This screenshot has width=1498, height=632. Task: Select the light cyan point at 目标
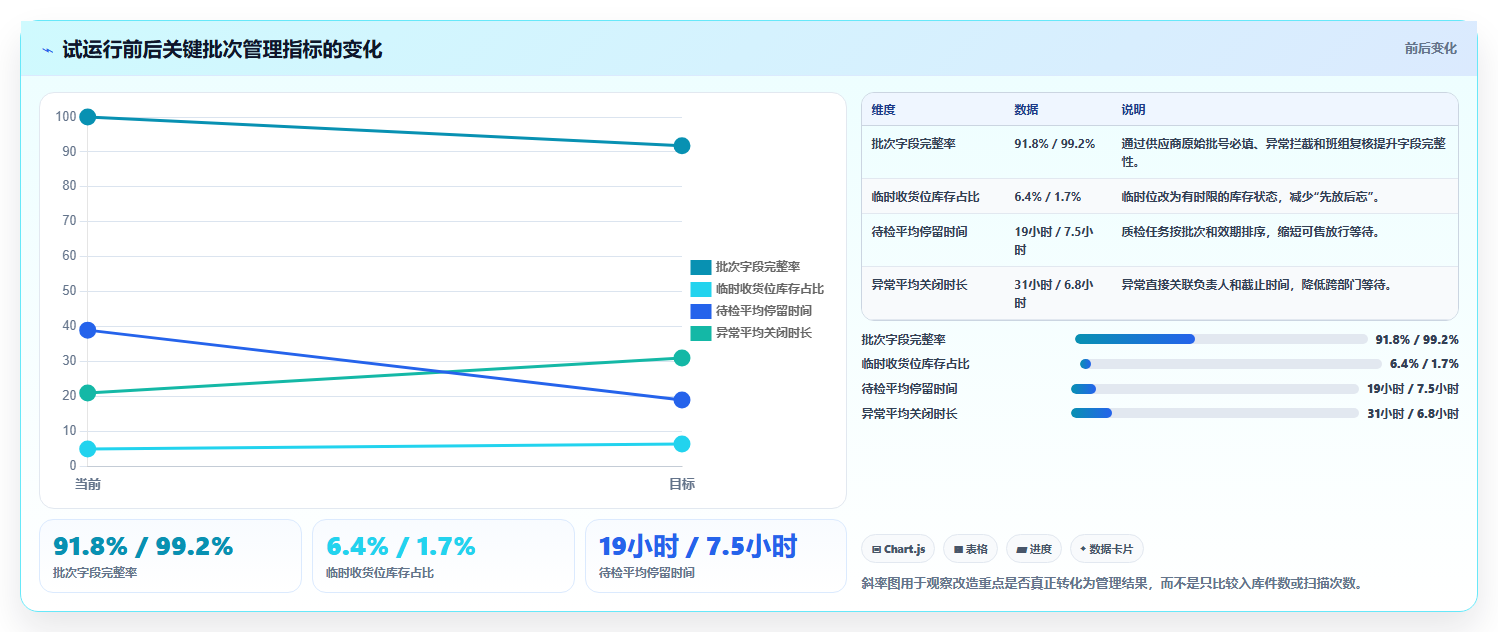click(682, 444)
